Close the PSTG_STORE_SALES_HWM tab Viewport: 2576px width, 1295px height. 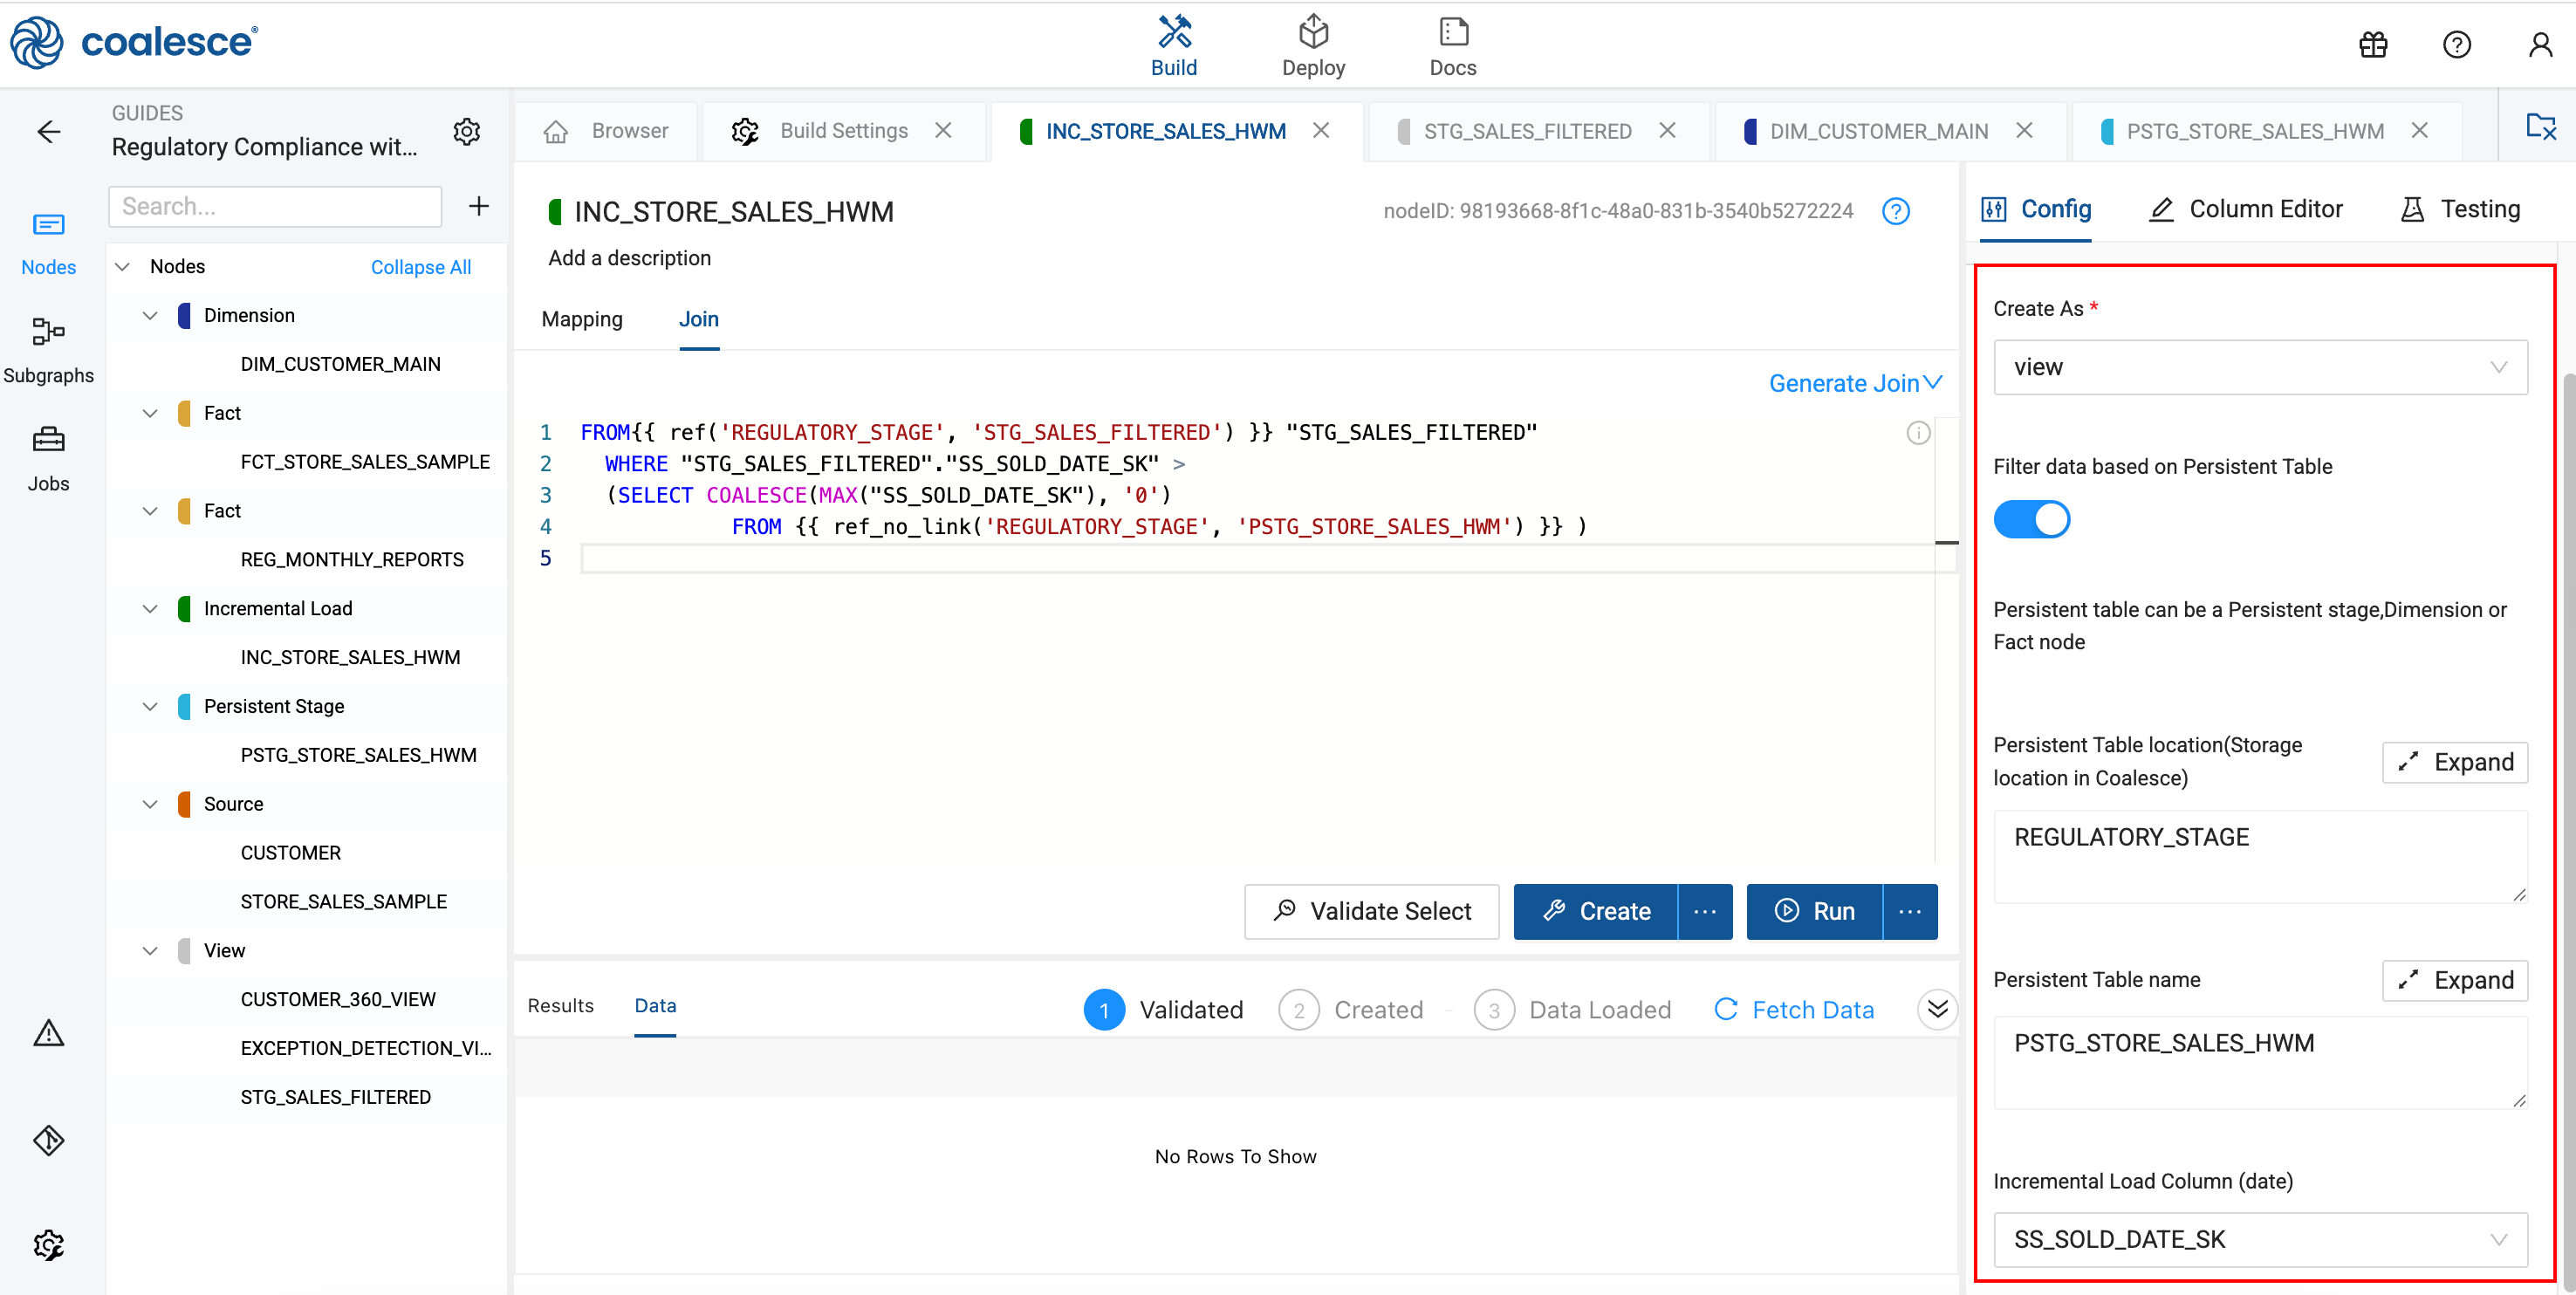click(x=2419, y=131)
